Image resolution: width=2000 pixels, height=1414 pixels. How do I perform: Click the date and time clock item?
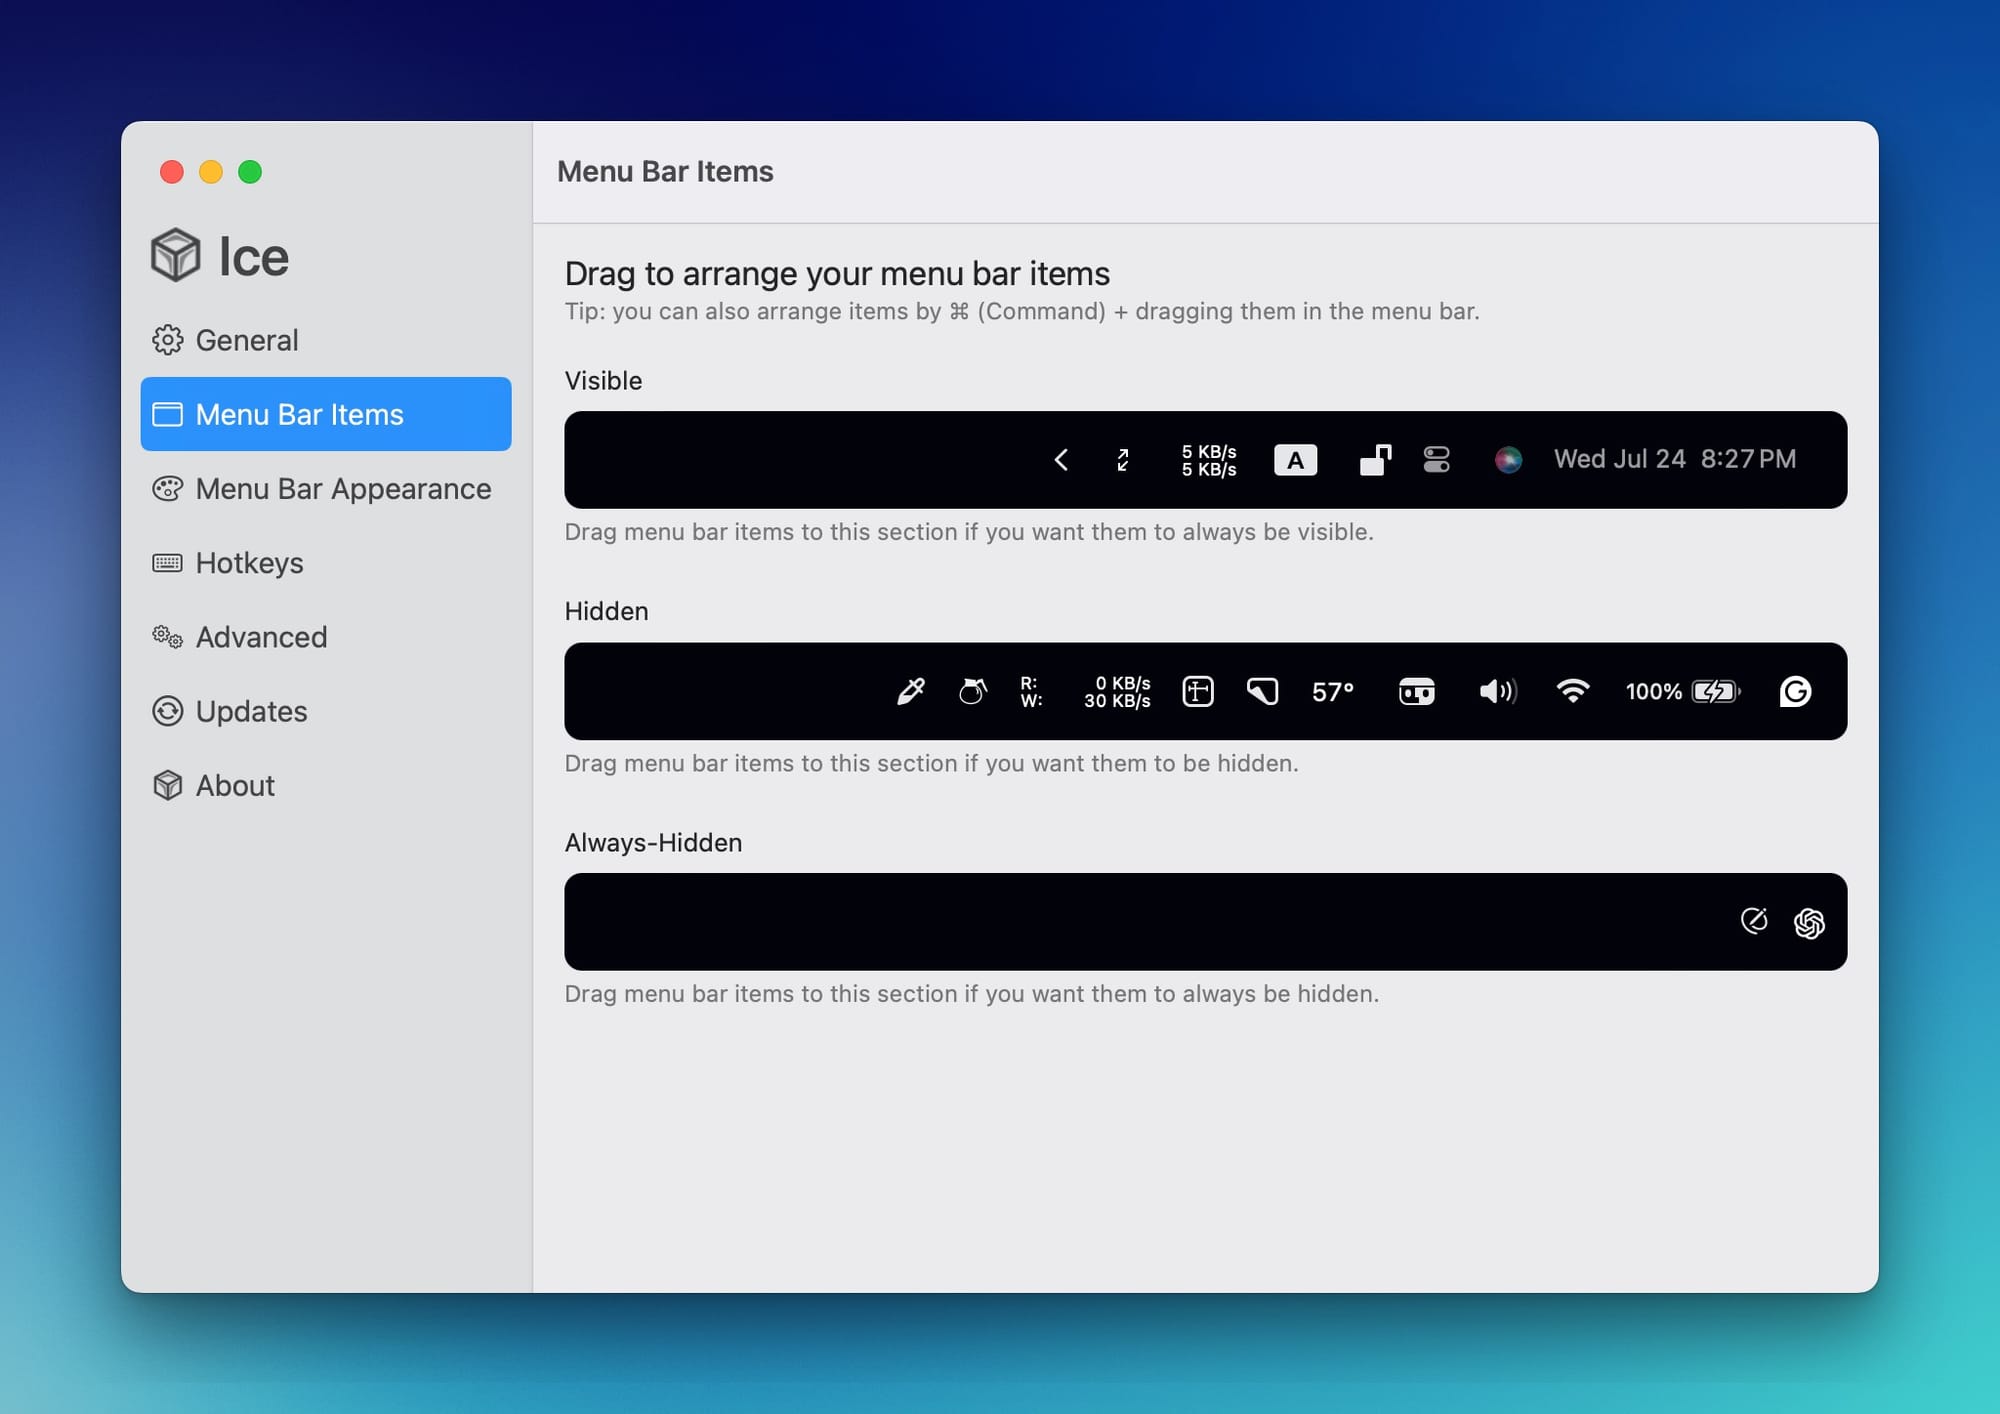(1675, 459)
